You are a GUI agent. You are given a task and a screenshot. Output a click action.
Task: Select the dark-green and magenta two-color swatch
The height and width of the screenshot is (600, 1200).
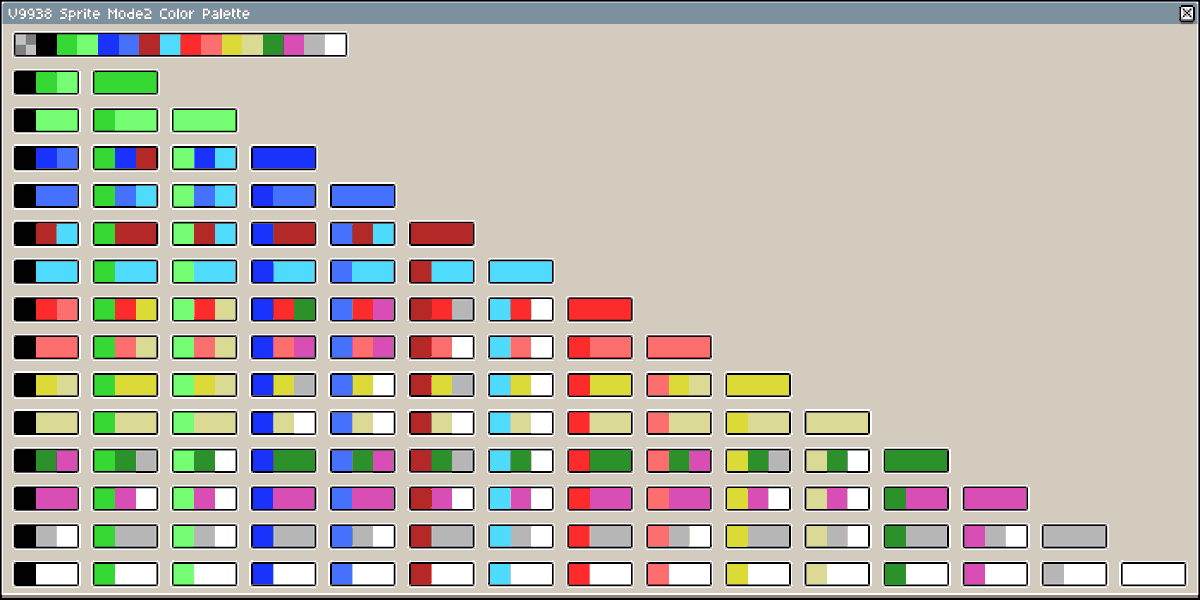[x=915, y=500]
